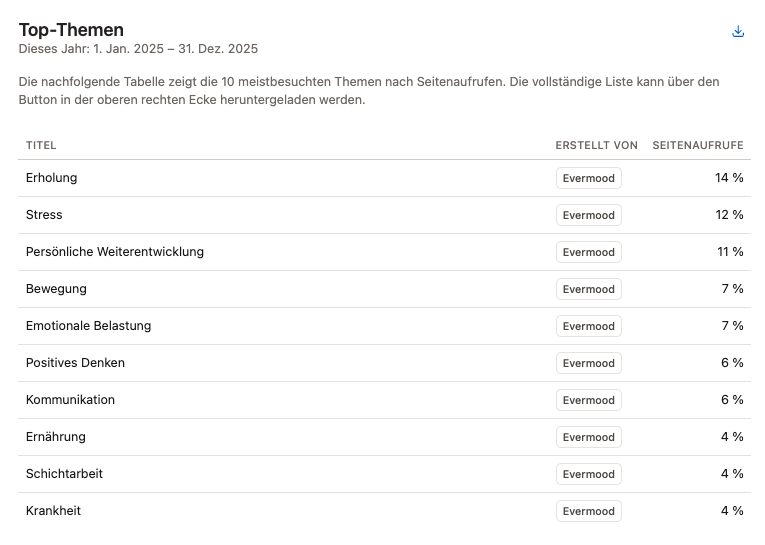Click the SEITENAUFRUFE column header
Image resolution: width=765 pixels, height=545 pixels.
tap(697, 146)
